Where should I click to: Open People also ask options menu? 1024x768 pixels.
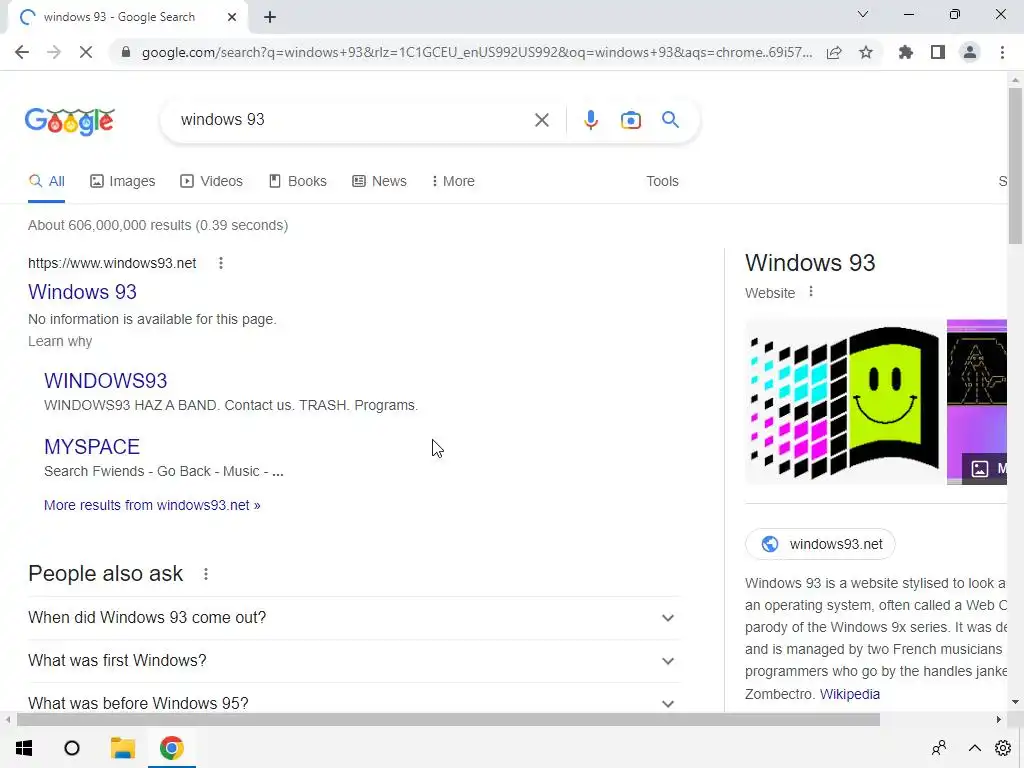click(206, 574)
